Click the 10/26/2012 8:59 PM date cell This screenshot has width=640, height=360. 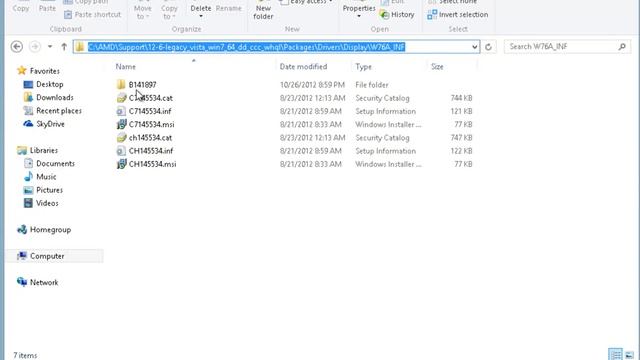tap(312, 85)
